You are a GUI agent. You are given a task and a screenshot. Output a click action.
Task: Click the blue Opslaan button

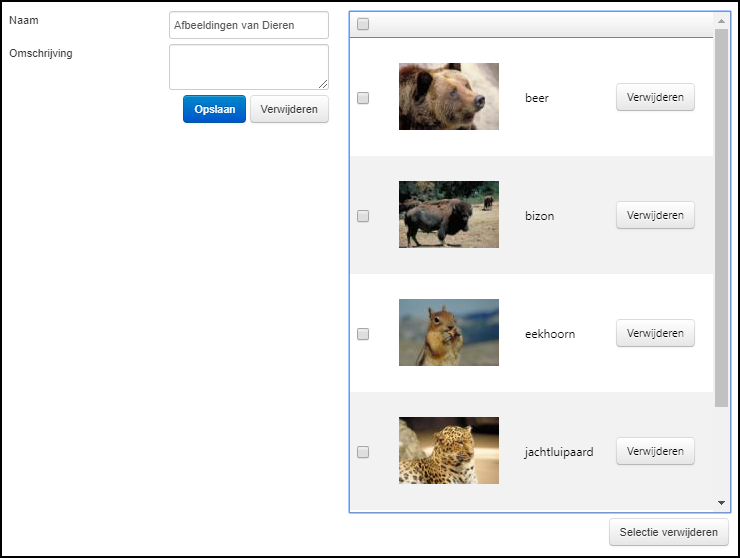pyautogui.click(x=214, y=109)
